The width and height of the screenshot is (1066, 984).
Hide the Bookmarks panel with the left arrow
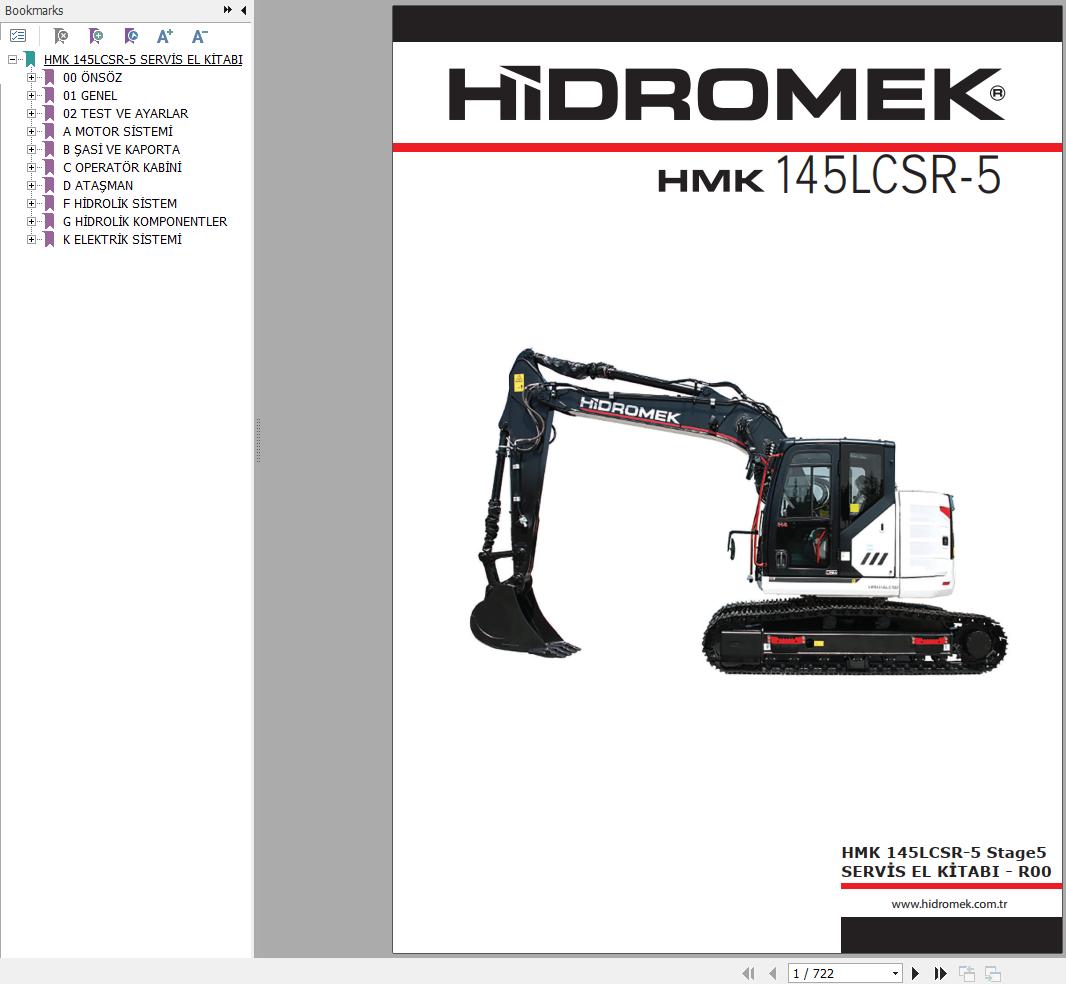(243, 10)
